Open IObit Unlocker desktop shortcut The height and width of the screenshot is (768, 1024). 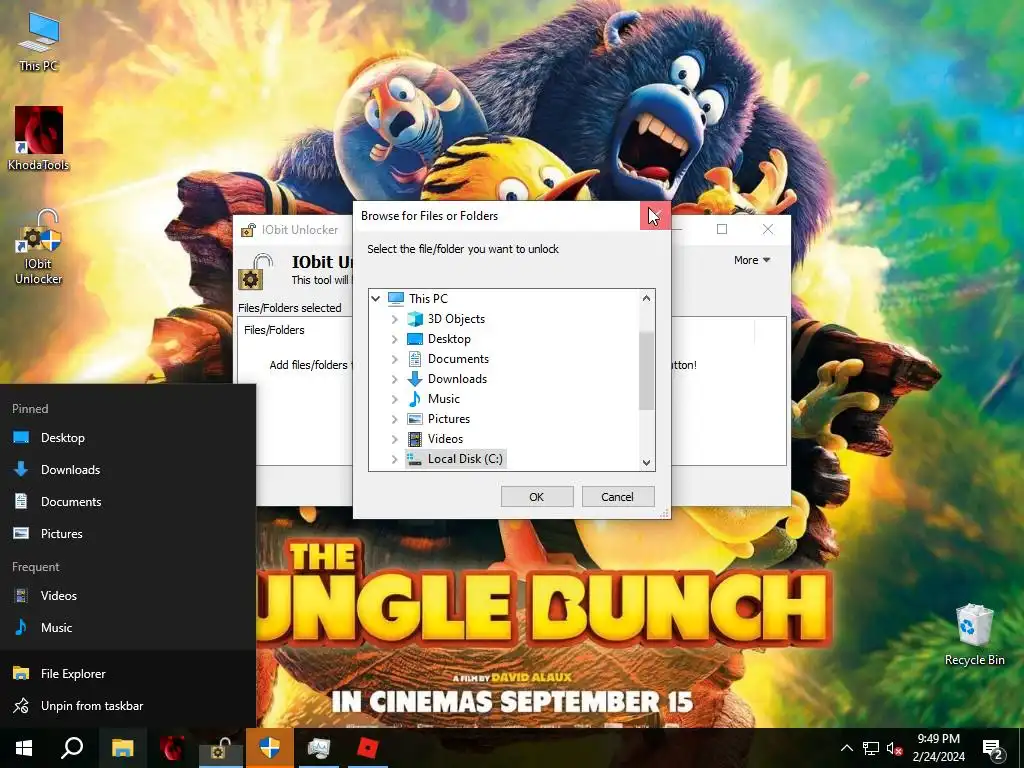click(39, 248)
